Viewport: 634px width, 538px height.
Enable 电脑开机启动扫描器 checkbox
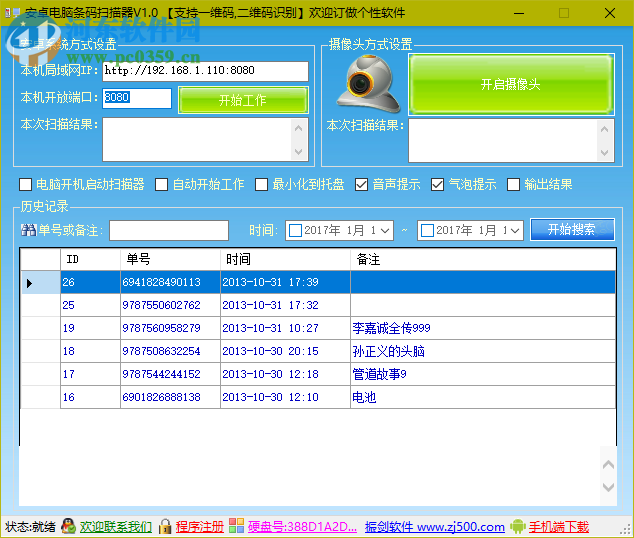(x=25, y=185)
